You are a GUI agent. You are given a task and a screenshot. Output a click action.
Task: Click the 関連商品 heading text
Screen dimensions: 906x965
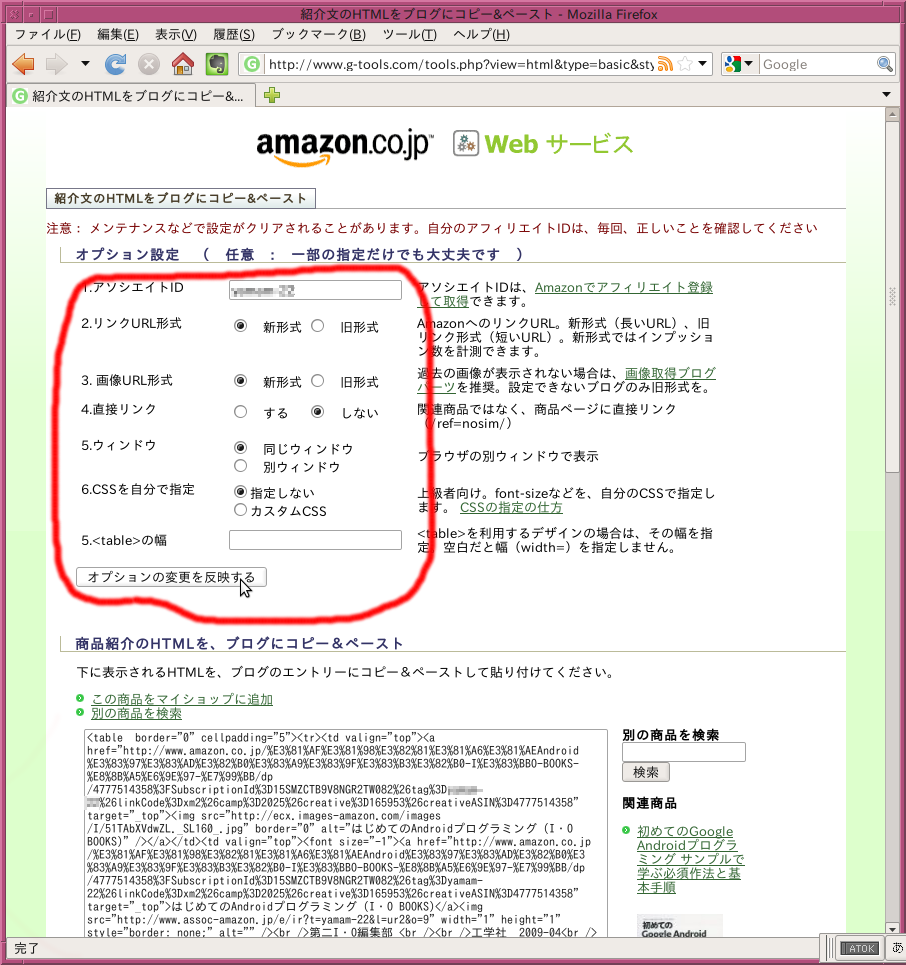[x=649, y=803]
